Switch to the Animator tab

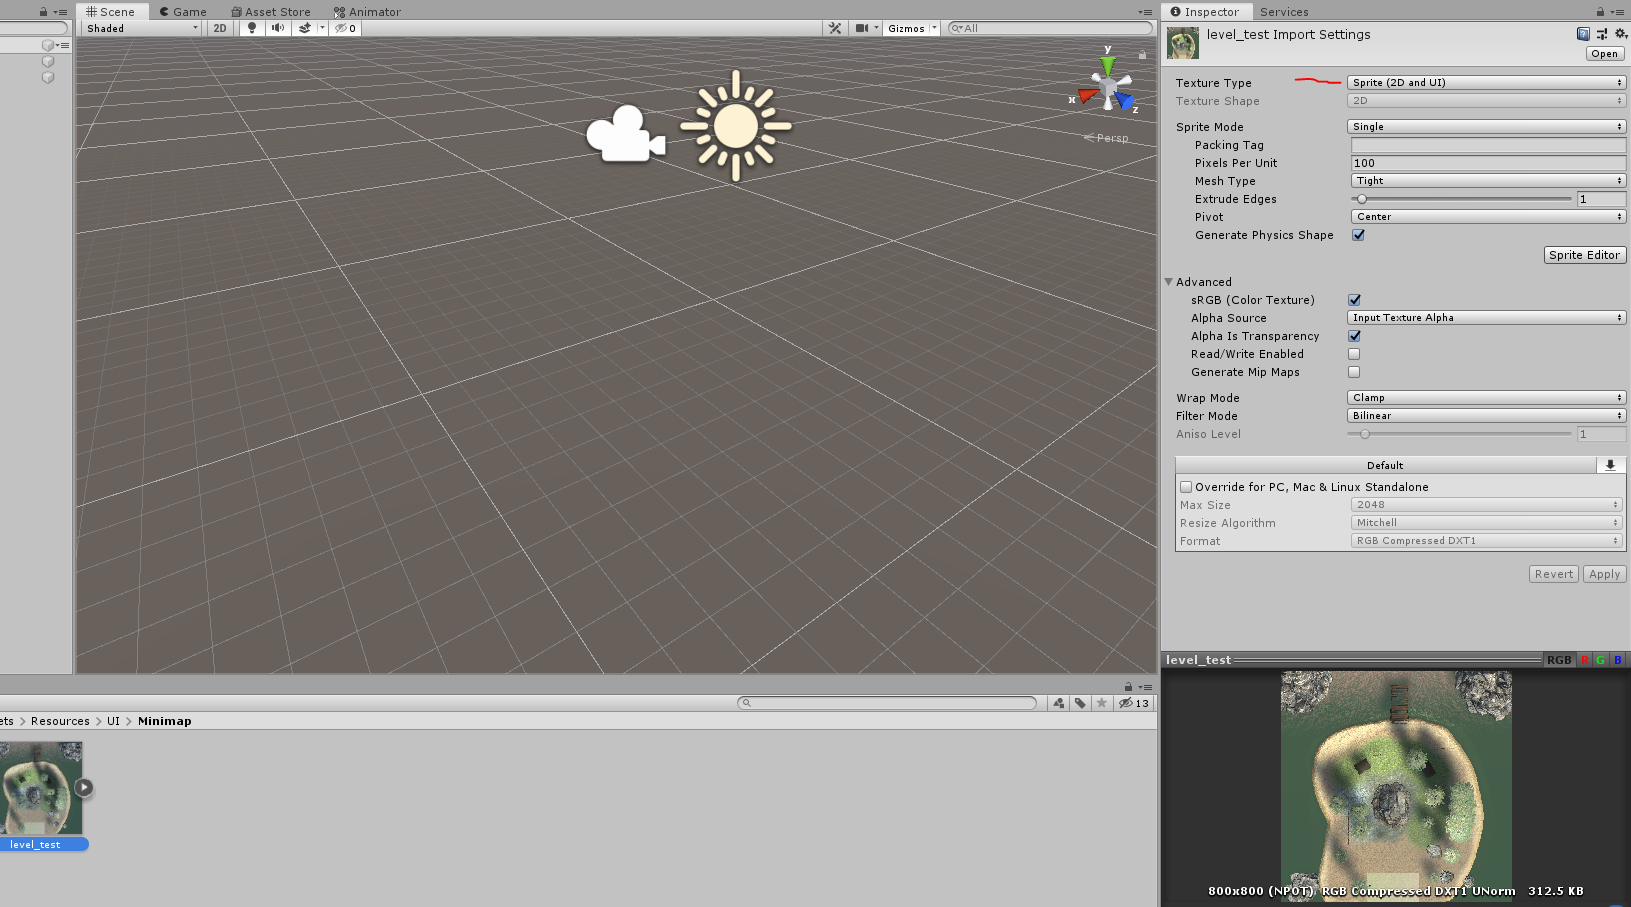pyautogui.click(x=367, y=12)
